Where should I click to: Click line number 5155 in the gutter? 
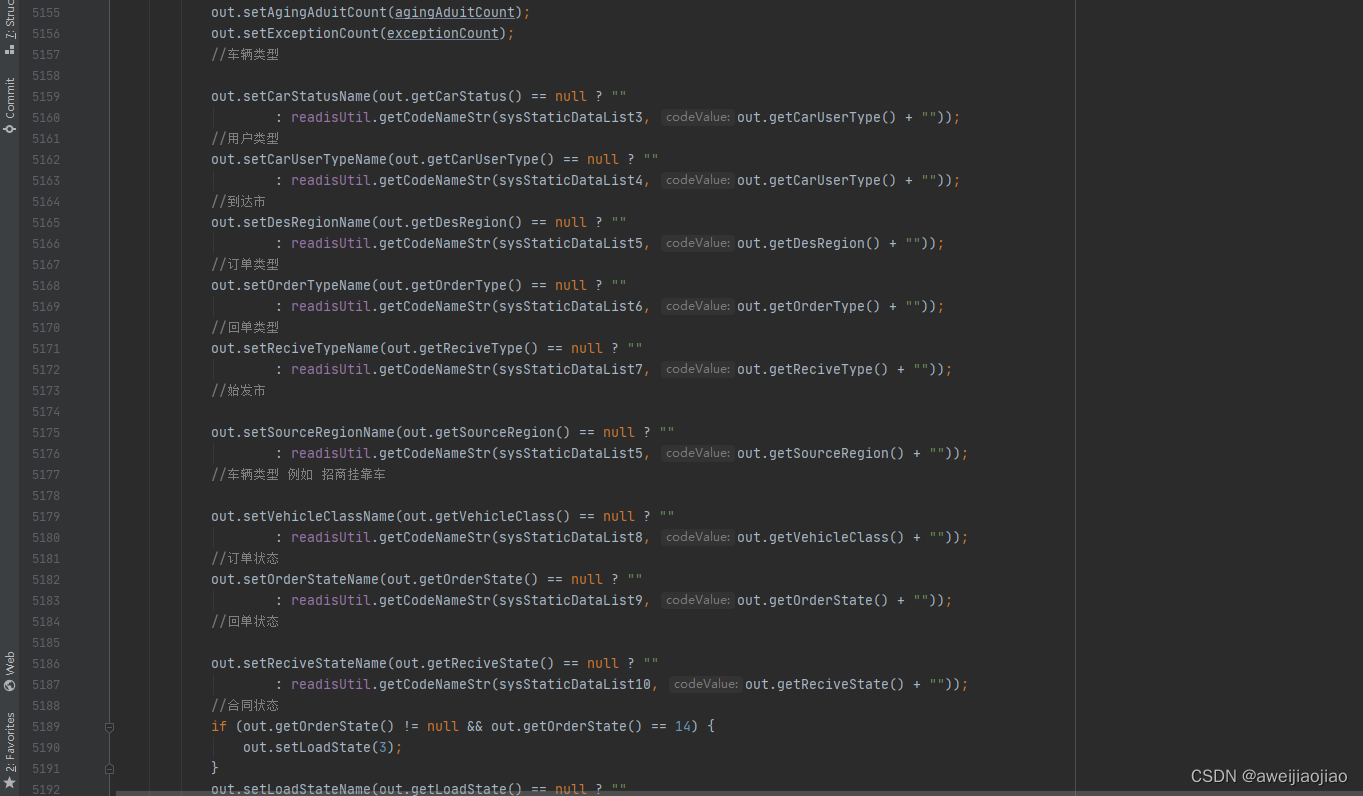[46, 13]
